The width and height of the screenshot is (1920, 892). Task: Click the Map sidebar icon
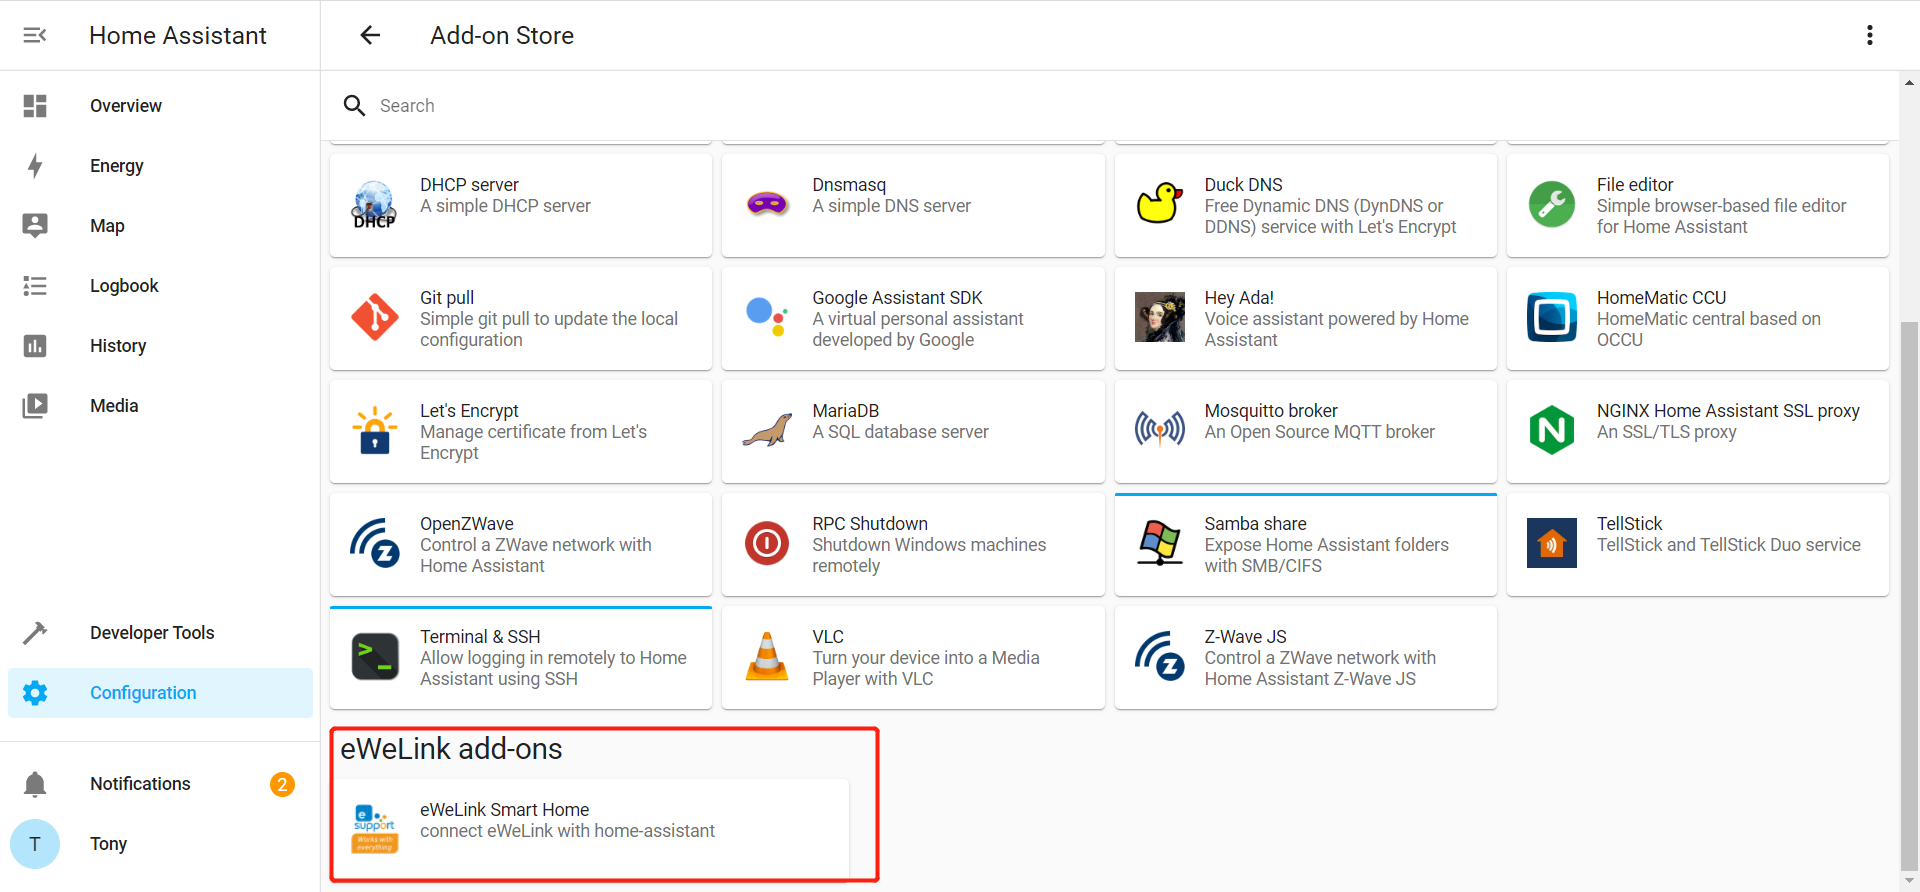tap(35, 226)
